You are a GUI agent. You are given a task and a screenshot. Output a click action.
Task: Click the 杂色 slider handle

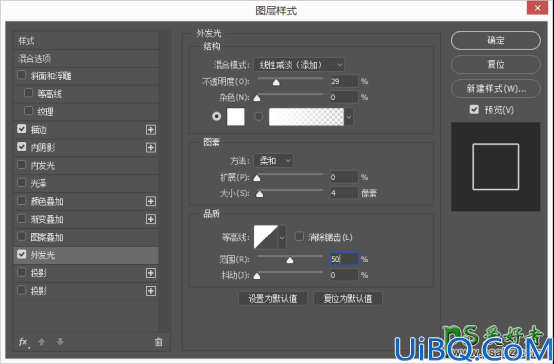257,98
